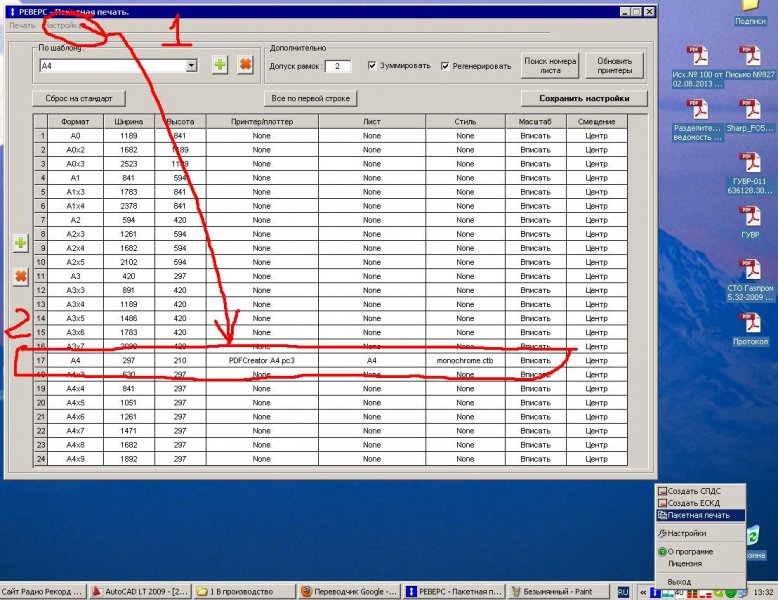Screen dimensions: 778x600
Task: Select 'О программе' in tray menu
Action: pyautogui.click(x=700, y=551)
